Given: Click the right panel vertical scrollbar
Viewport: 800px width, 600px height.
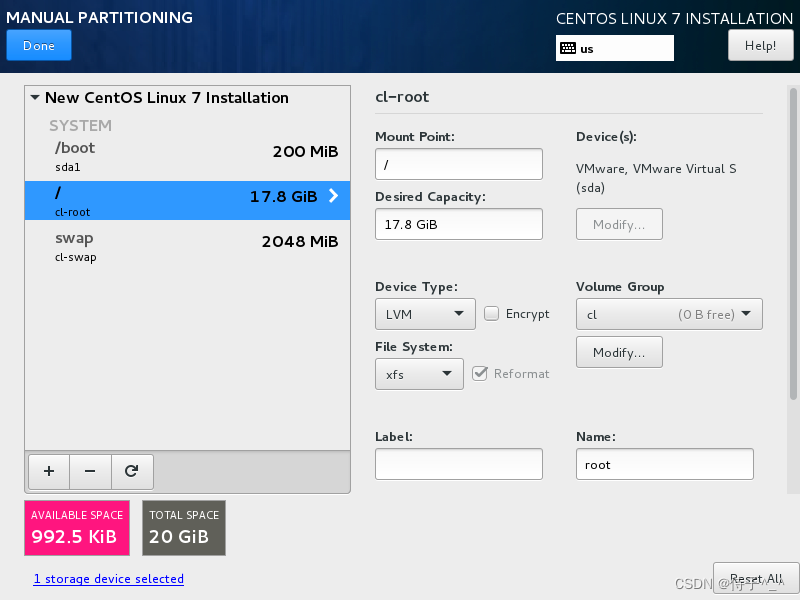Looking at the screenshot, I should pos(793,244).
